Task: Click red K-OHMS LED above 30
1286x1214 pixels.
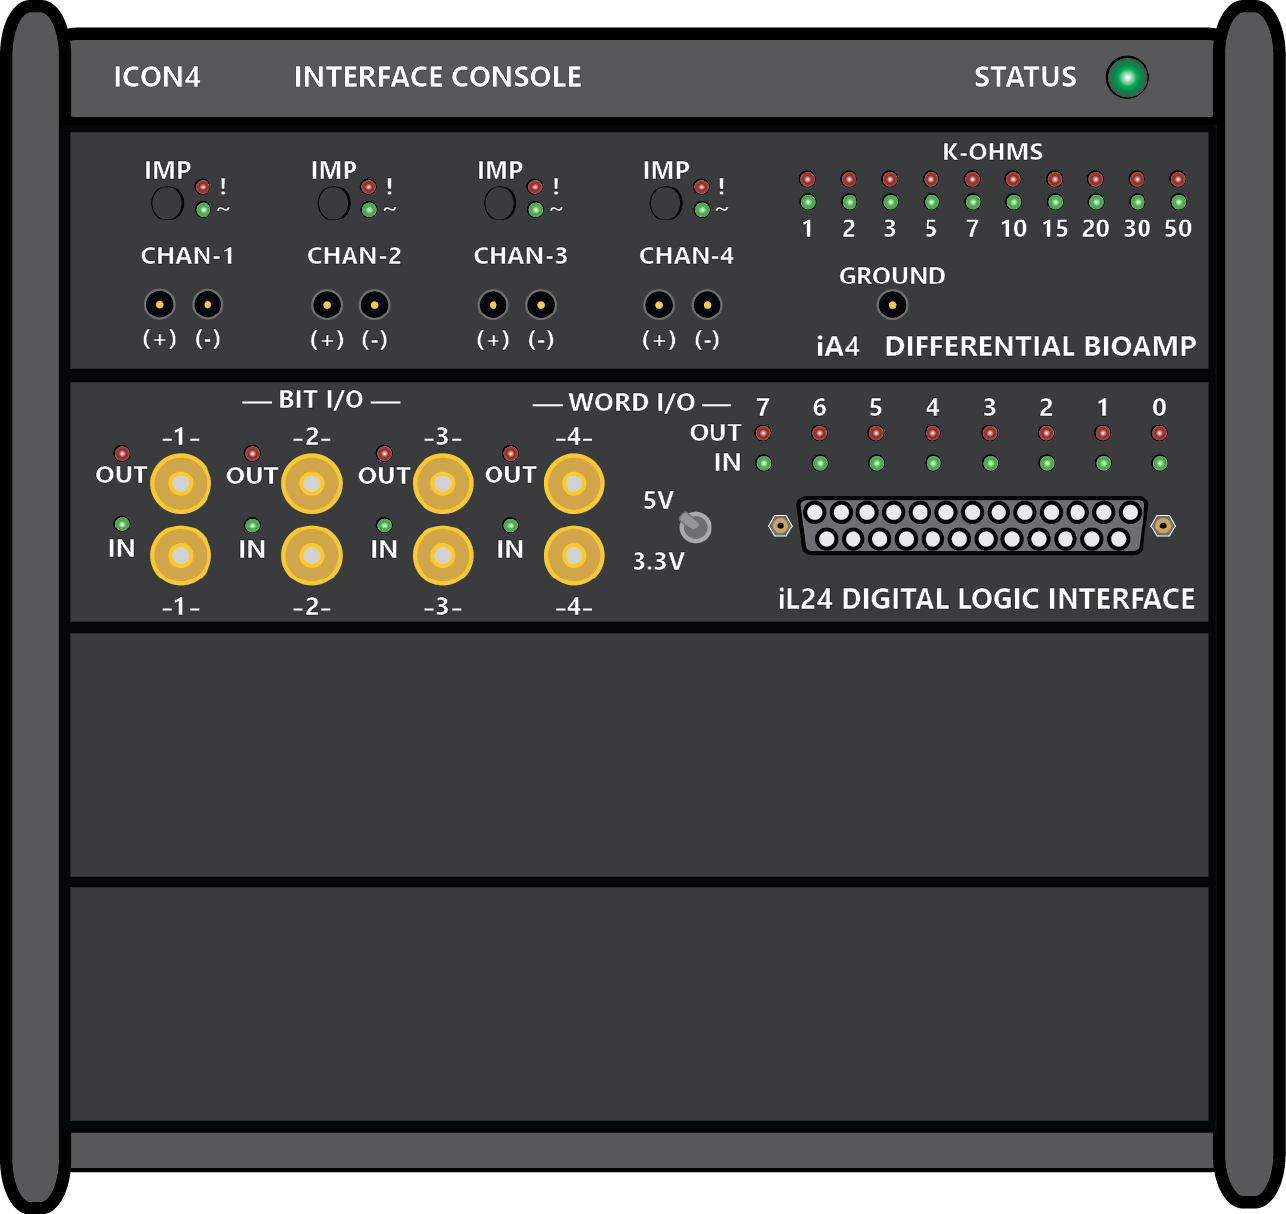Action: [x=1137, y=179]
